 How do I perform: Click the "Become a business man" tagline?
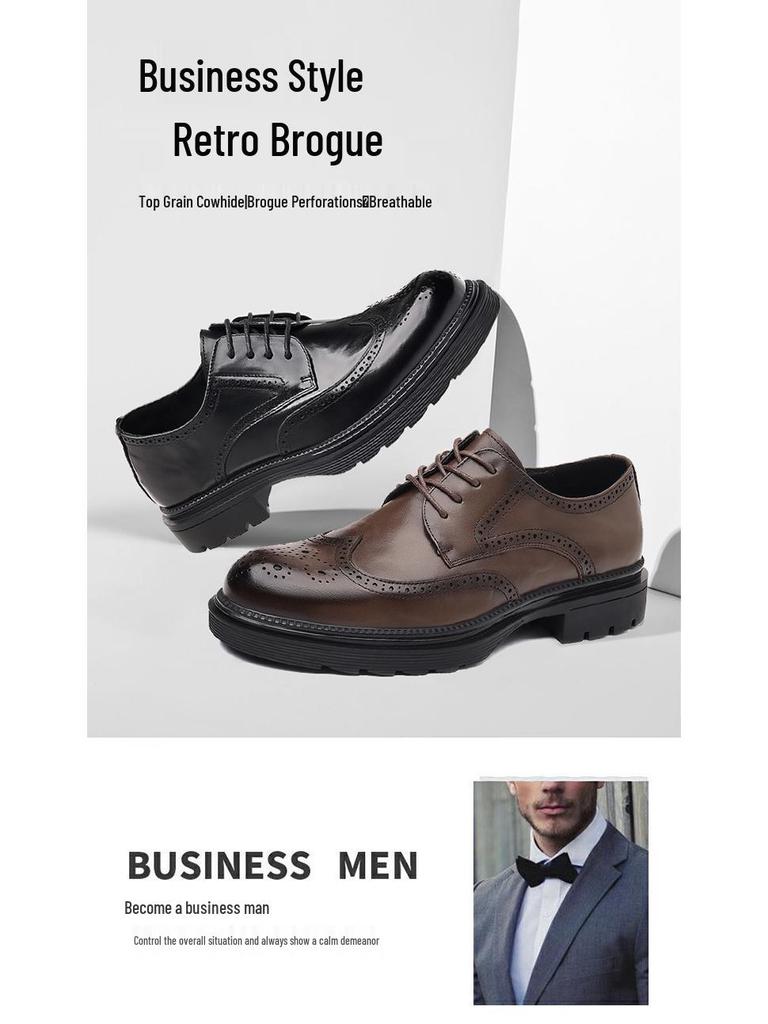click(197, 908)
